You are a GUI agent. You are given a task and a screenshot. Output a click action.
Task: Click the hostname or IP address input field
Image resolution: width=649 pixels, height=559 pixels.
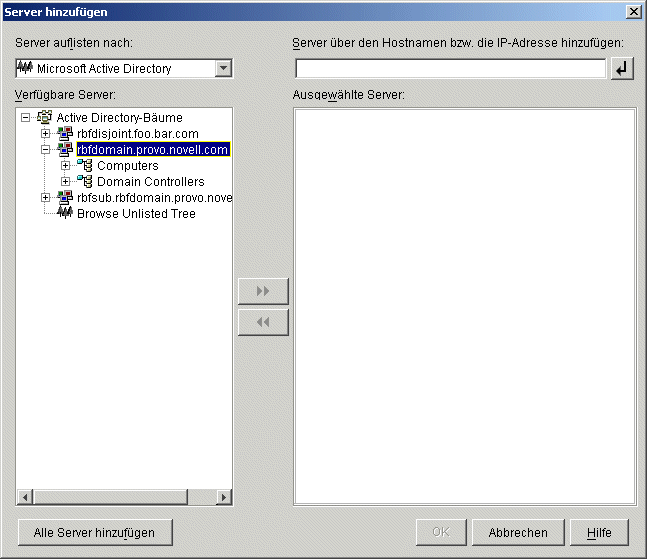(450, 68)
